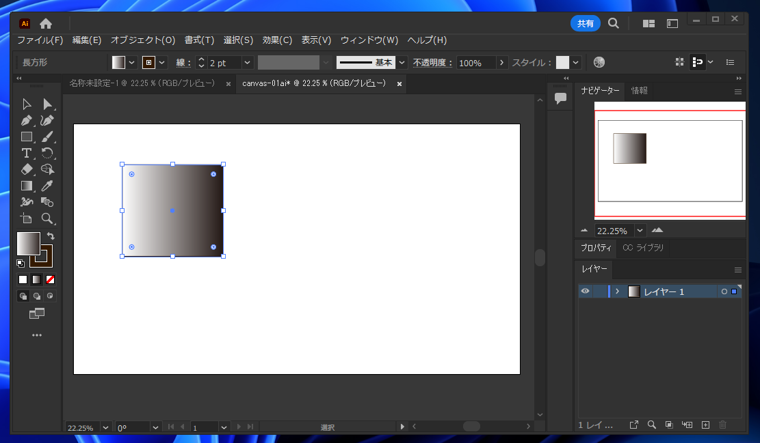Select the Selection tool (black arrow outline)
This screenshot has height=443, width=760.
coord(27,104)
